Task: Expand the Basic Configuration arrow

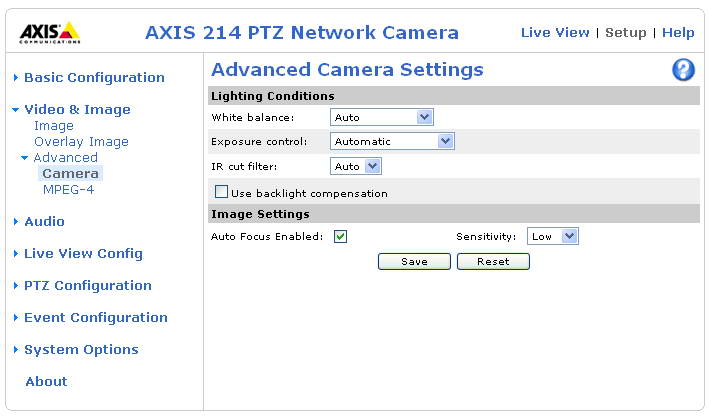Action: (x=16, y=78)
